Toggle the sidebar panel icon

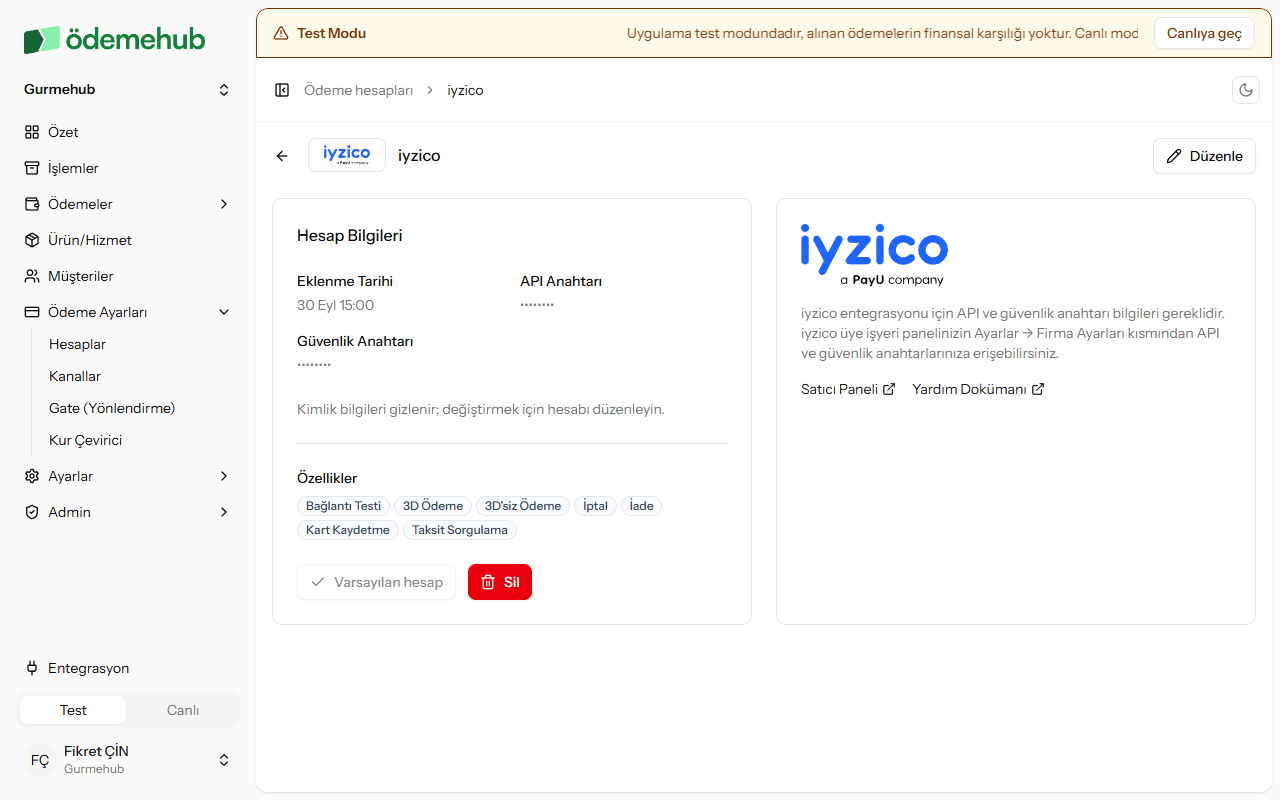[282, 90]
